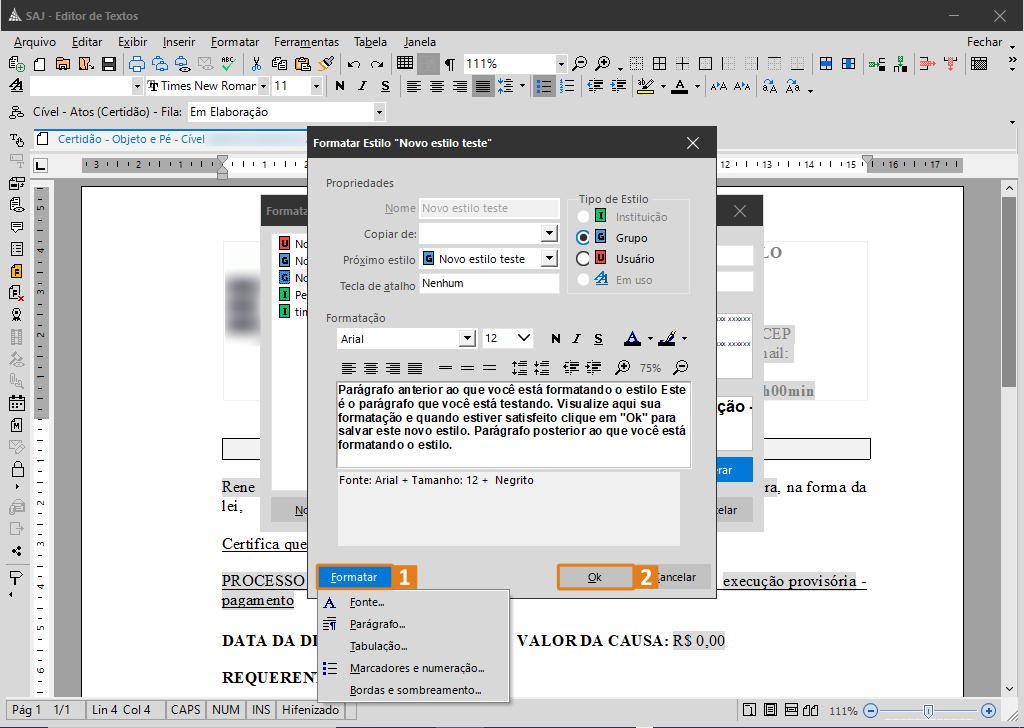Click the highlight color swatch in dialog
1024x728 pixels.
(667, 338)
